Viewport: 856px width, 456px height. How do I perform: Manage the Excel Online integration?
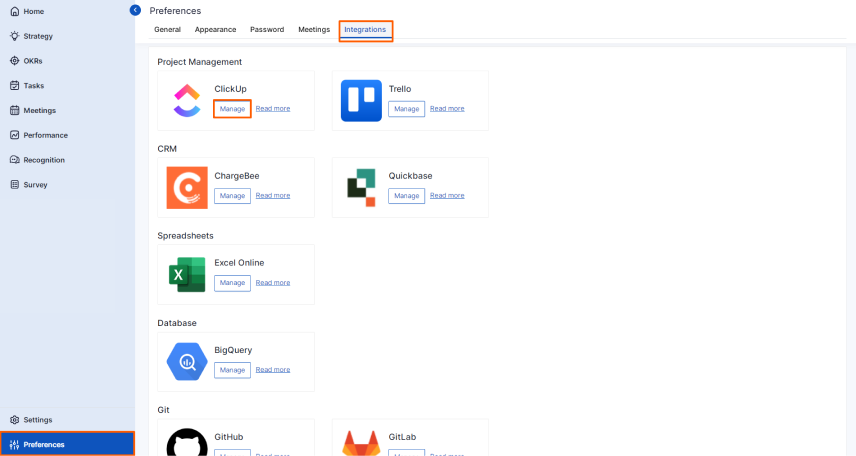[232, 283]
